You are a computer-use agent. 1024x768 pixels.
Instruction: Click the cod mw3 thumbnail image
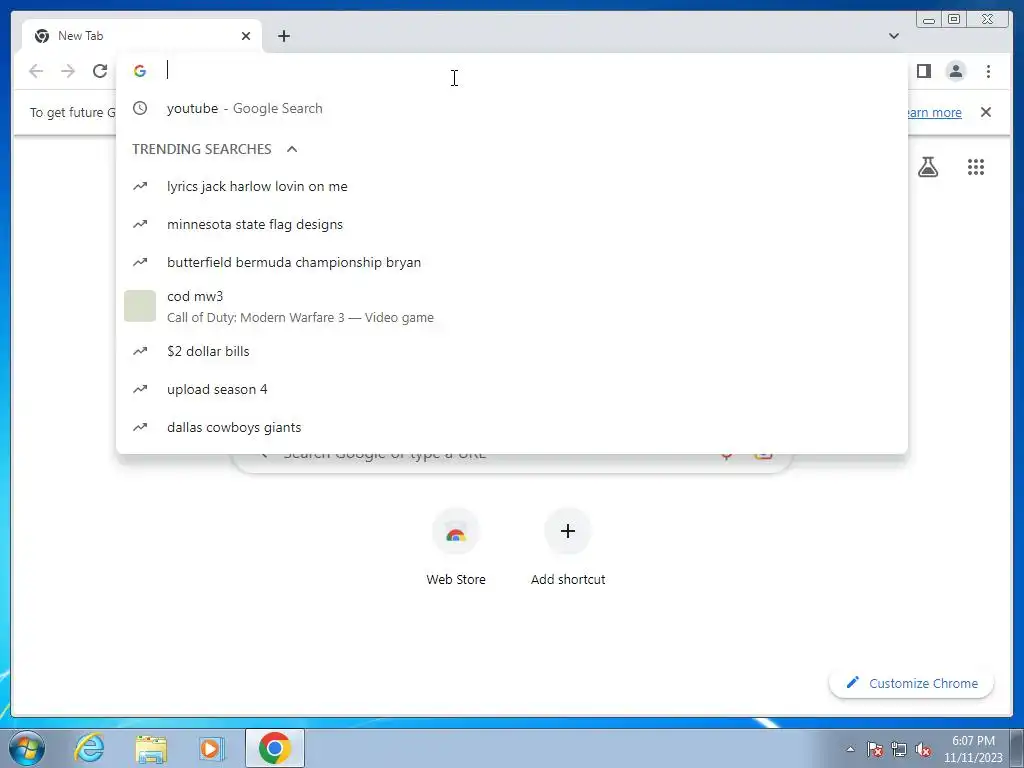(140, 306)
